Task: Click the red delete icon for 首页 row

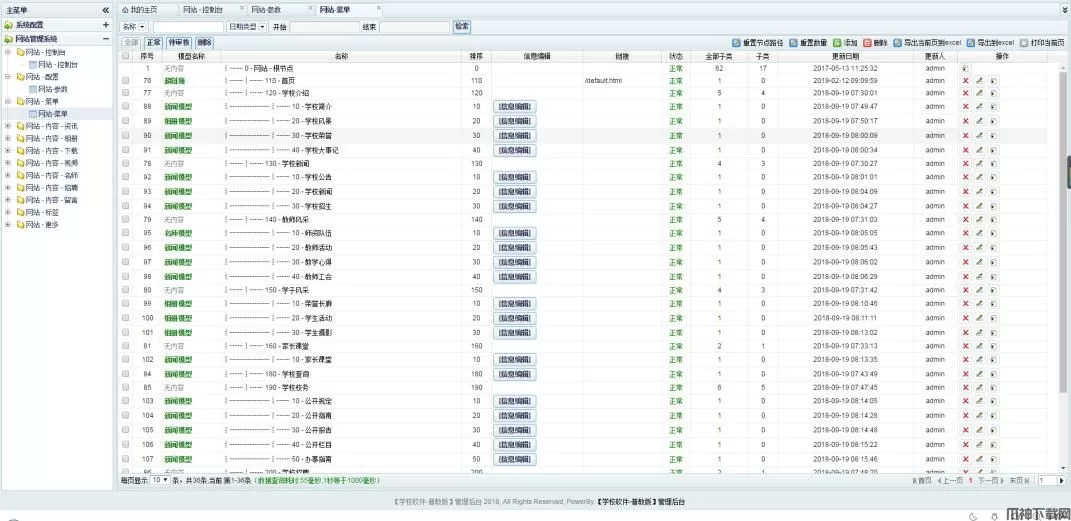Action: click(965, 80)
